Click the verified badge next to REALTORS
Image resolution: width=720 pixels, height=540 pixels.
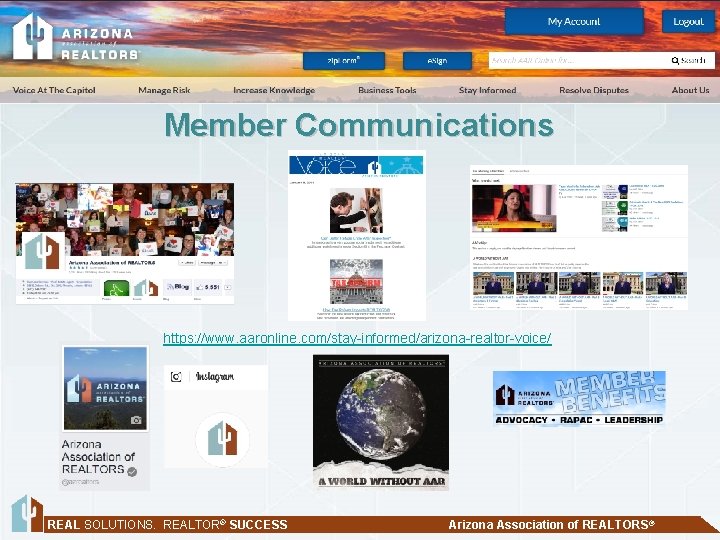pyautogui.click(x=132, y=472)
